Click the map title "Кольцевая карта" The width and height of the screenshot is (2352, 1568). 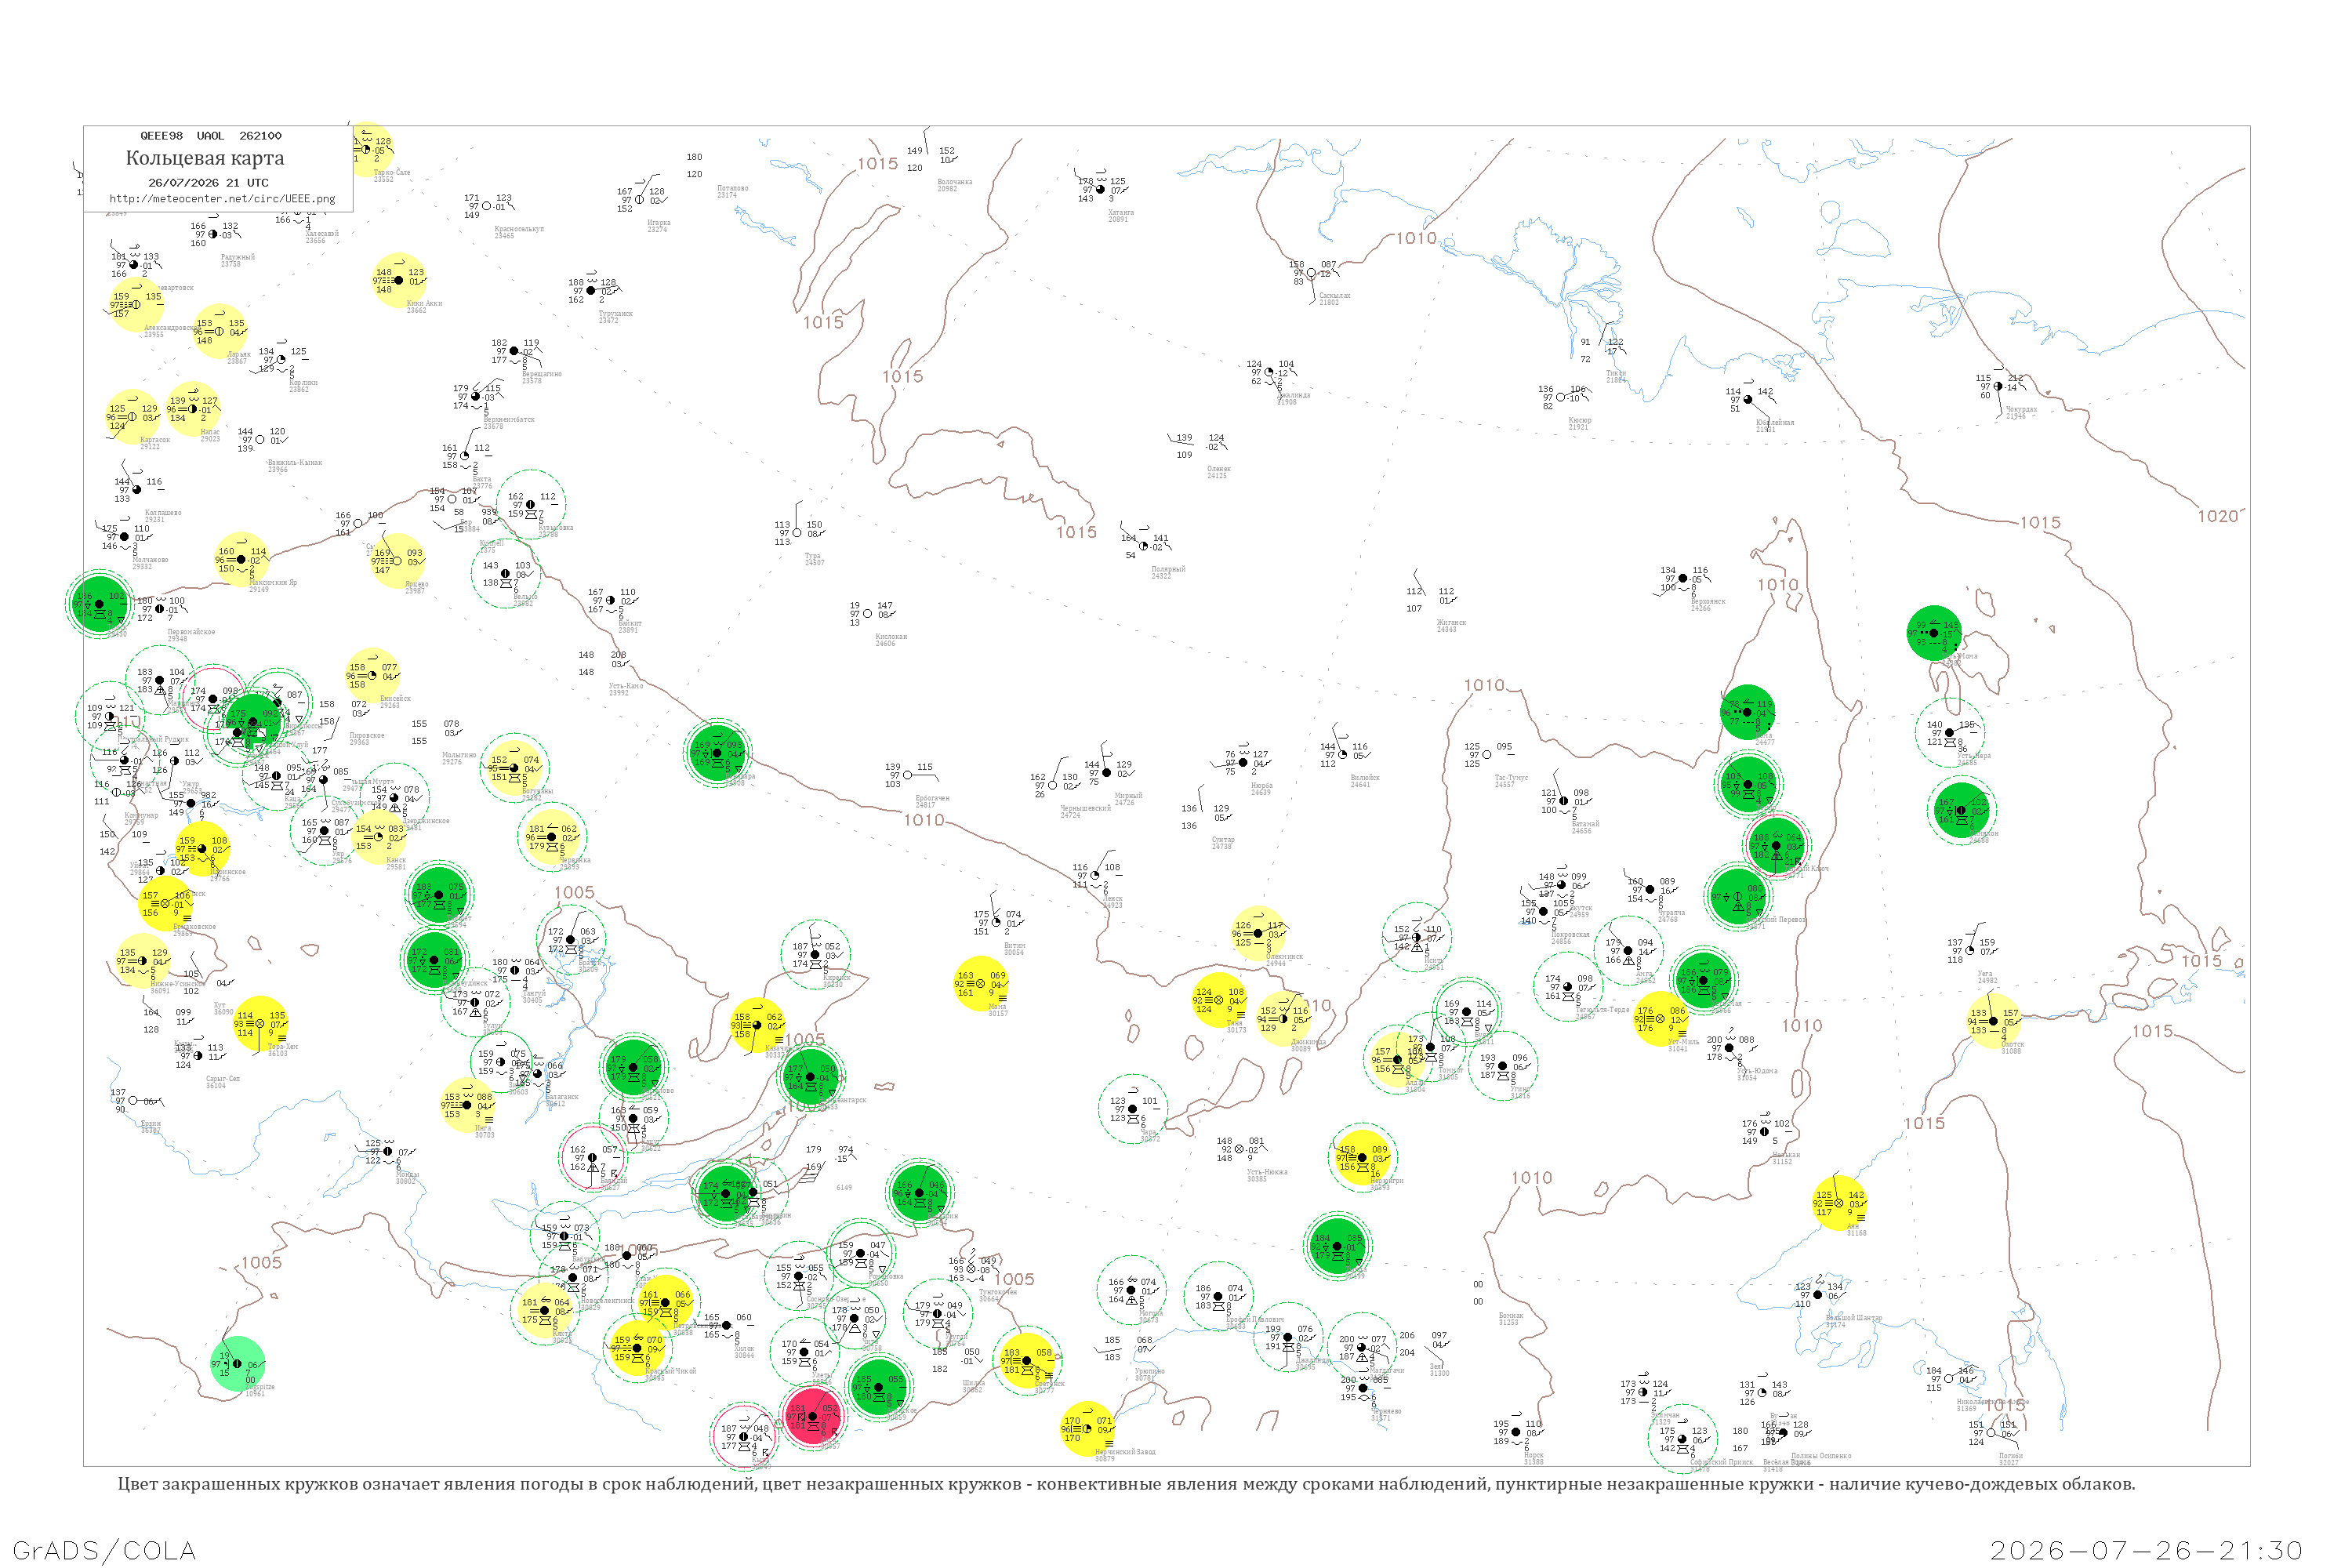point(205,158)
